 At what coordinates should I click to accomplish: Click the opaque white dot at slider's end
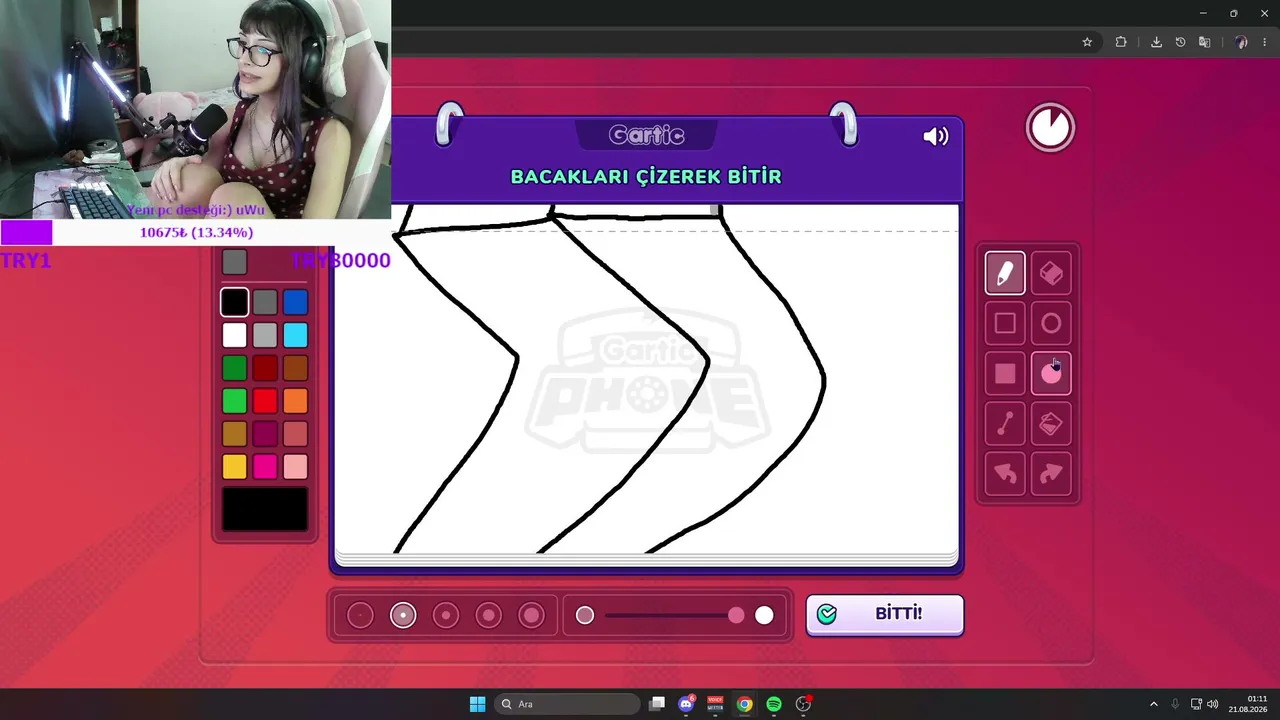coord(764,615)
